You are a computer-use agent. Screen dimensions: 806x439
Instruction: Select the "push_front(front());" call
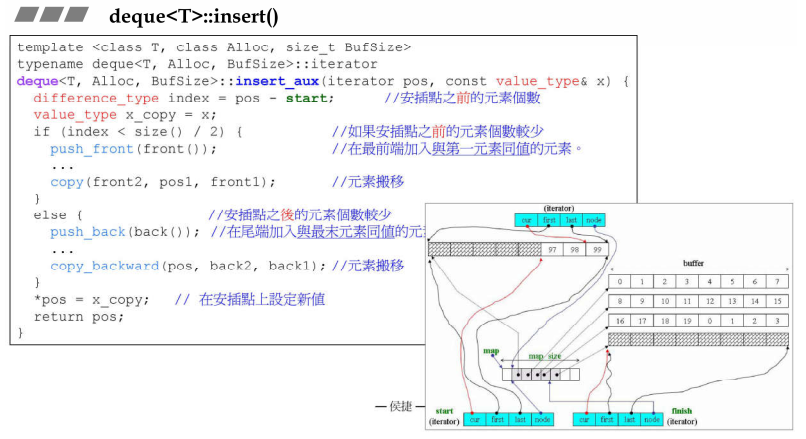[x=134, y=149]
